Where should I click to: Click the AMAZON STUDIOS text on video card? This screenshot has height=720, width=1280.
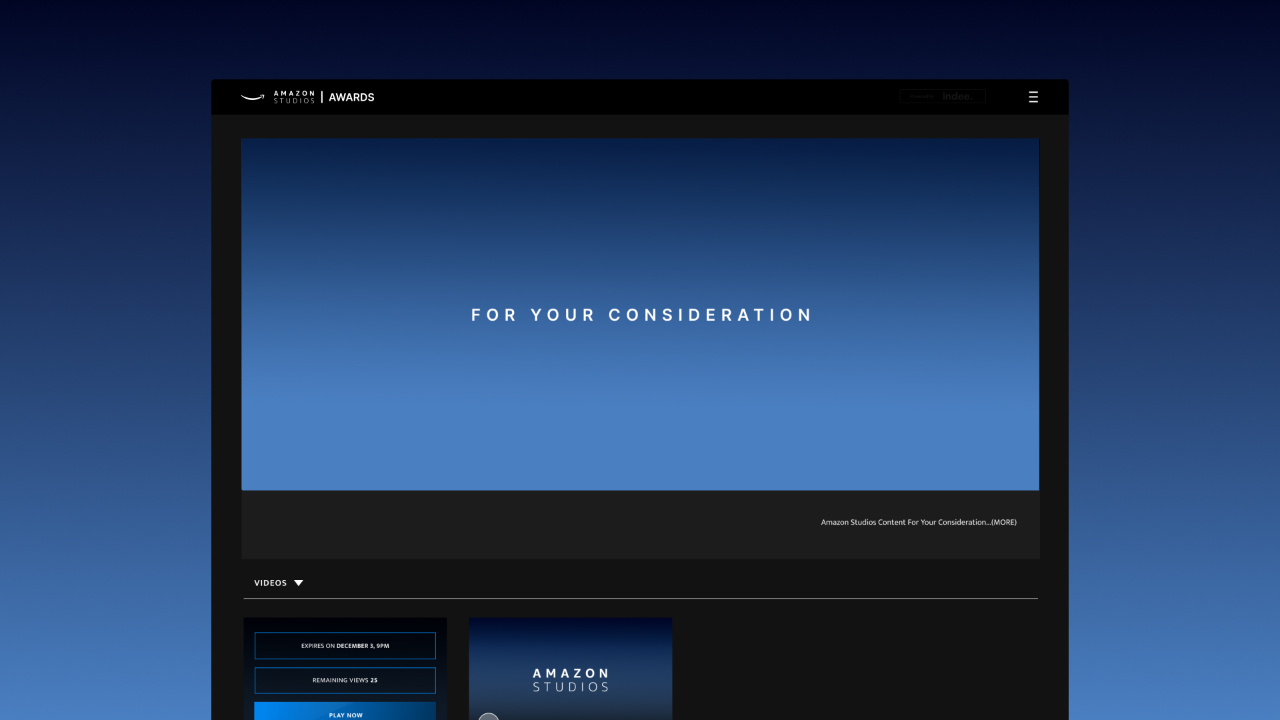click(570, 680)
